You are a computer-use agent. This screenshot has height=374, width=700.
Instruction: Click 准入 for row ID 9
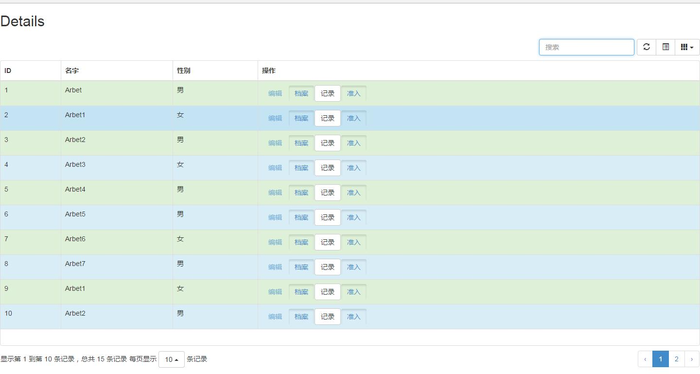[x=354, y=291]
